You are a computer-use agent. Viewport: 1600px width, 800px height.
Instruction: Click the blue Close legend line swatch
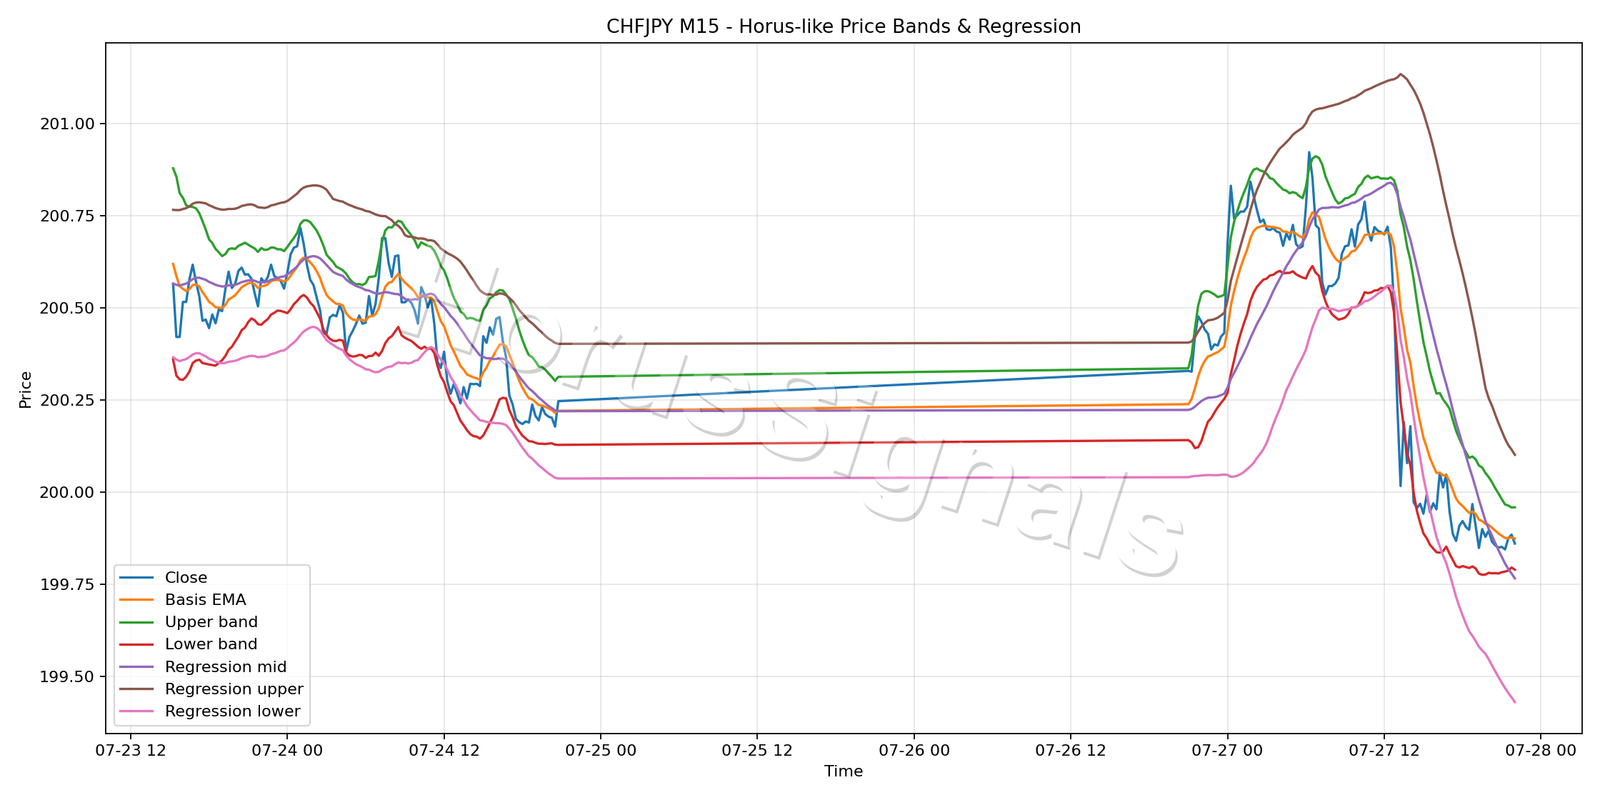click(137, 578)
